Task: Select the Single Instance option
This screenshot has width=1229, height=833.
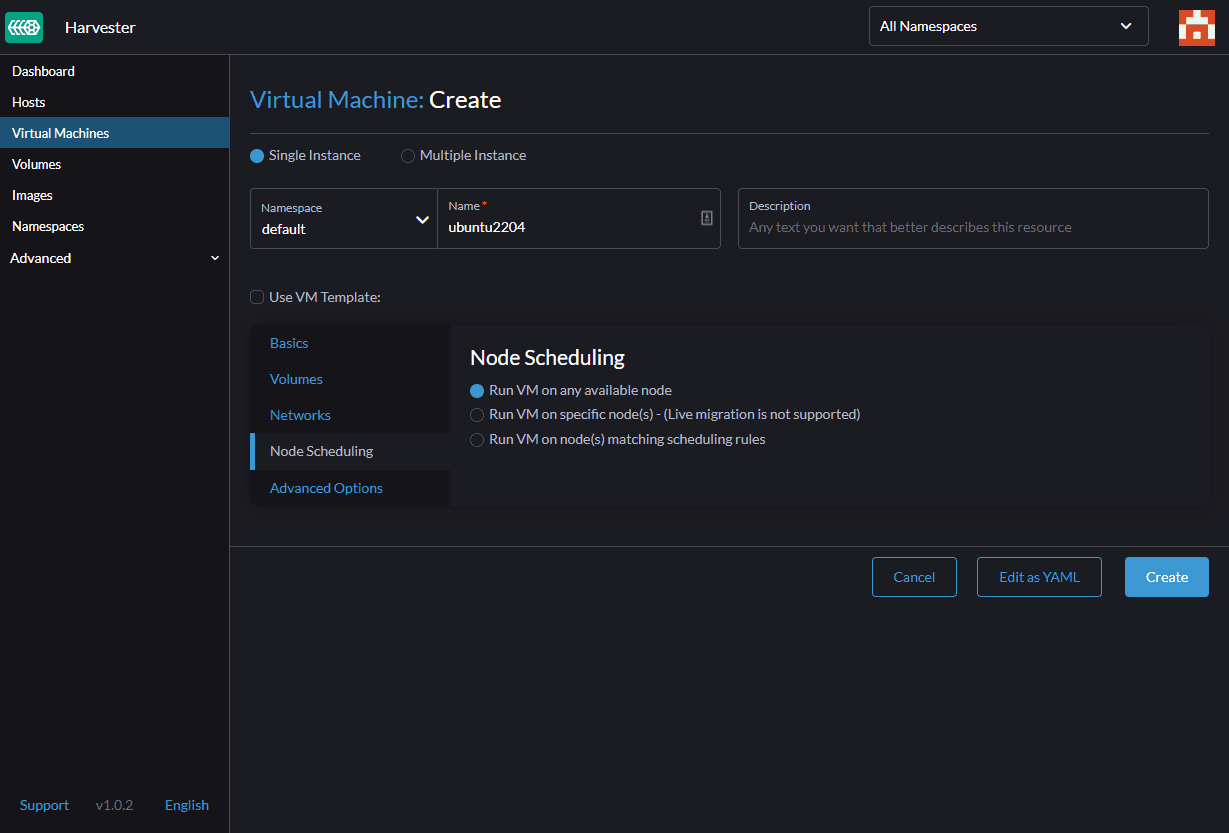Action: coord(257,156)
